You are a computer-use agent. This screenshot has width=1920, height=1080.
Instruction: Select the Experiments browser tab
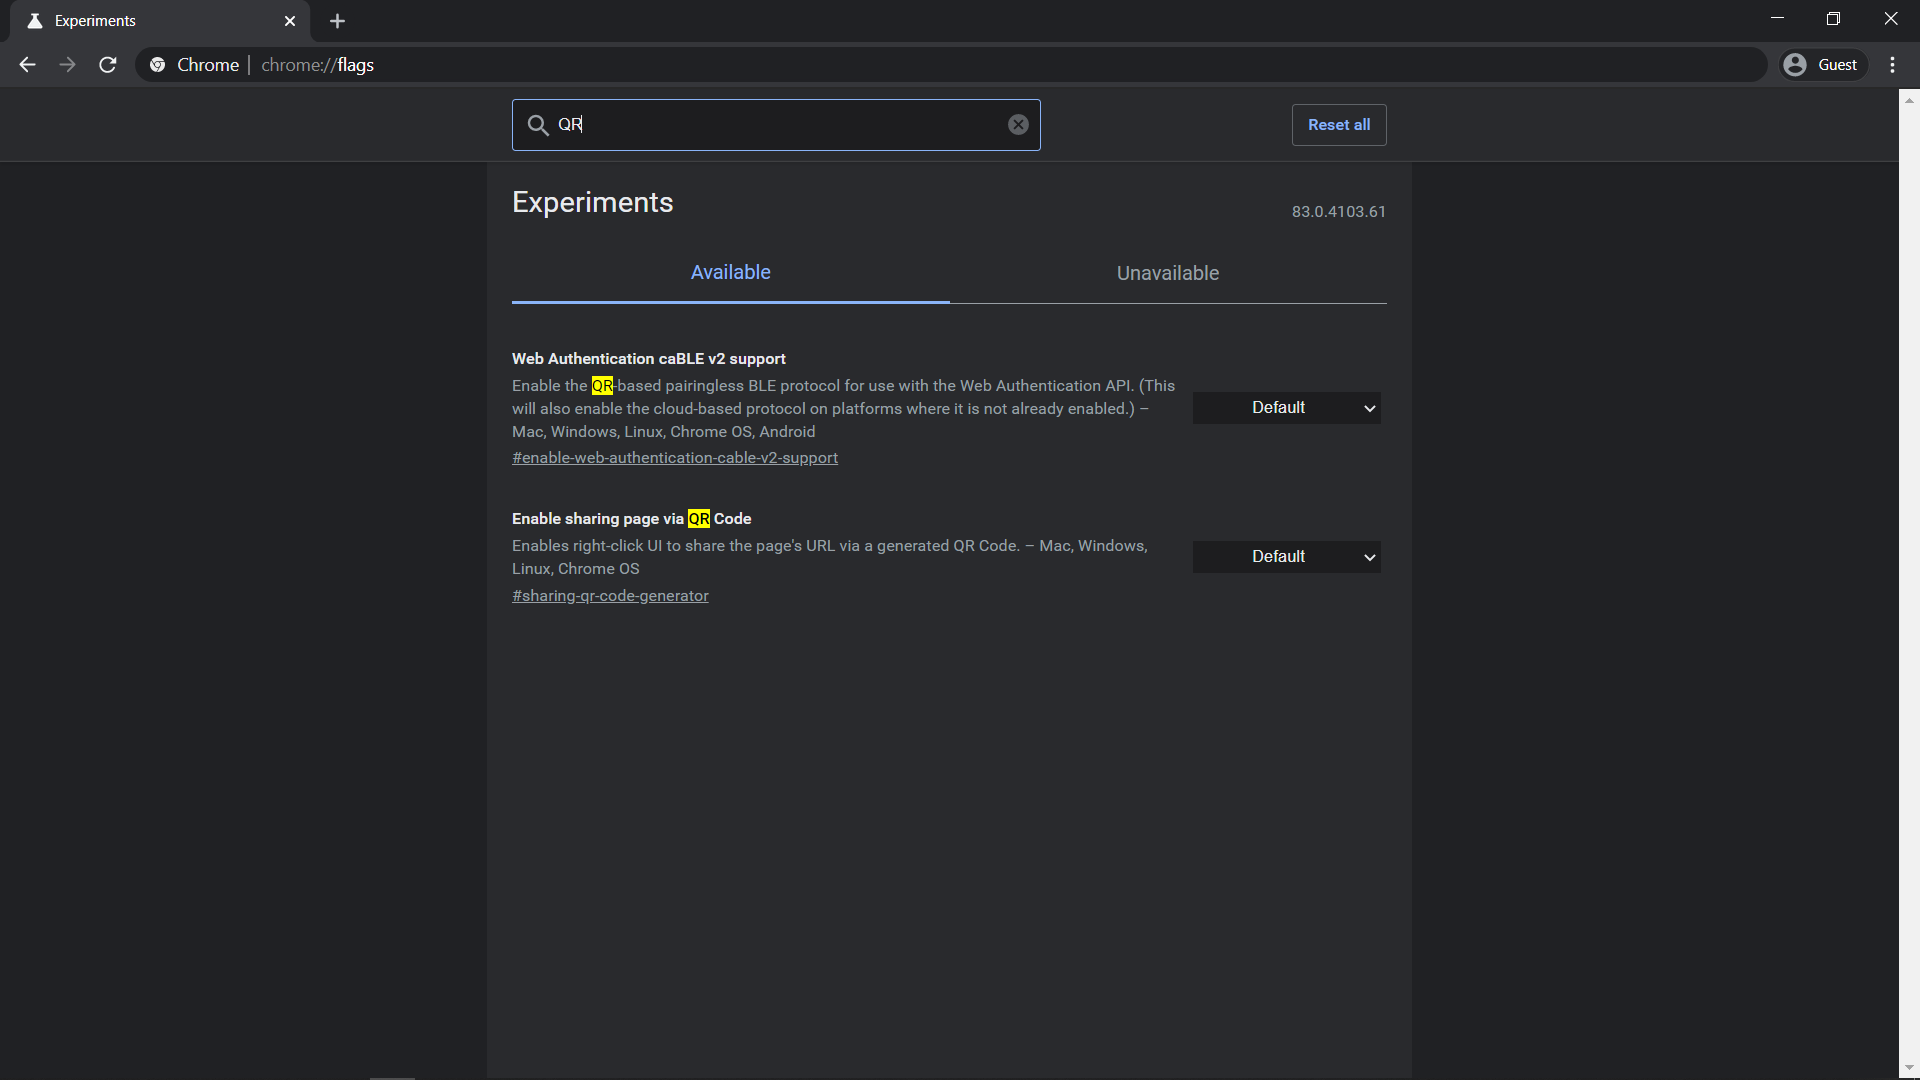pos(160,21)
